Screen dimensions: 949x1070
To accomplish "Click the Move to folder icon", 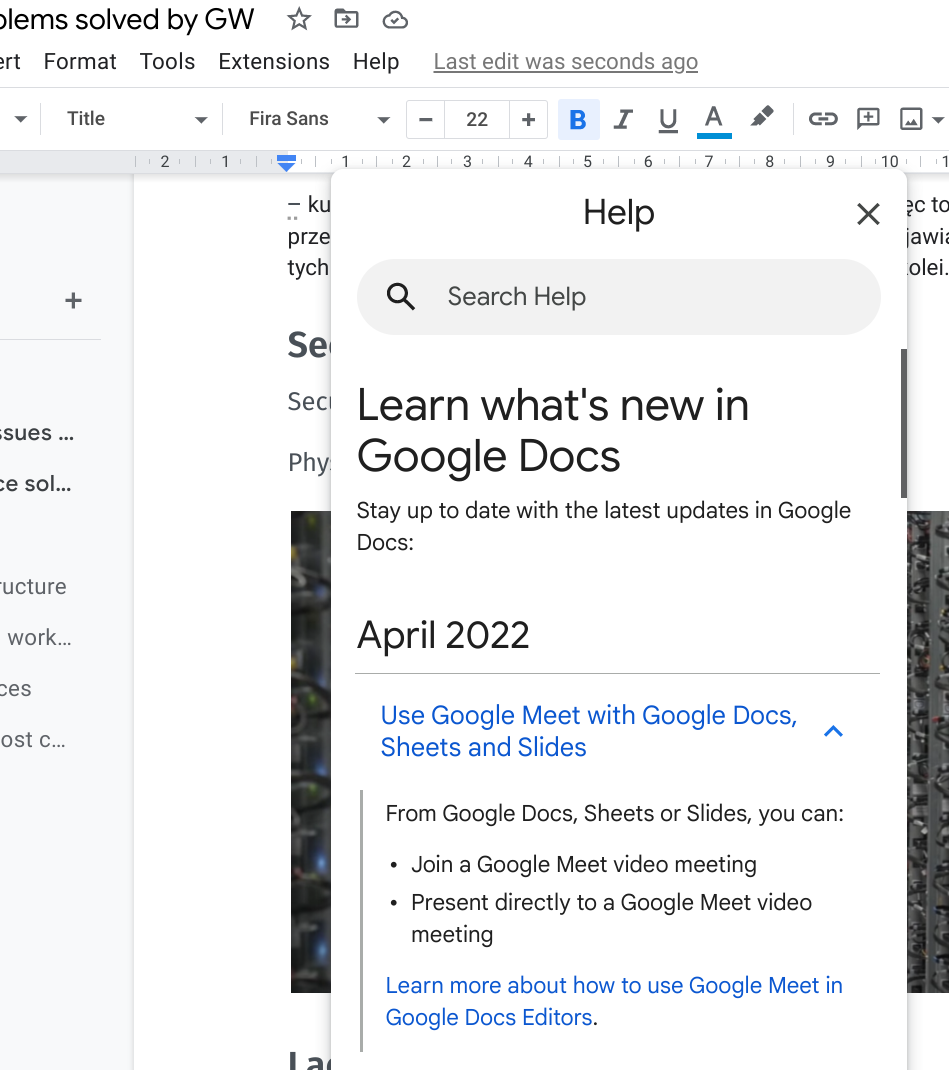I will point(346,19).
